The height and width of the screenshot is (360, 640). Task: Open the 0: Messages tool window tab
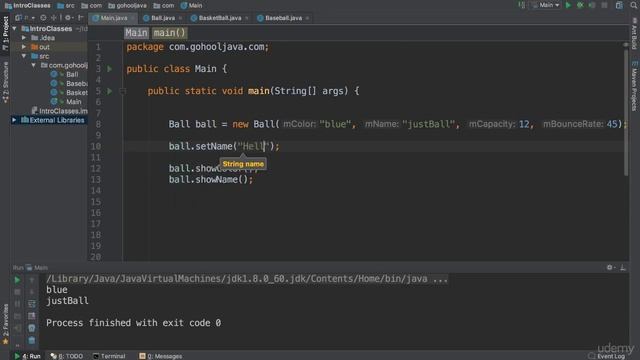(x=160, y=356)
